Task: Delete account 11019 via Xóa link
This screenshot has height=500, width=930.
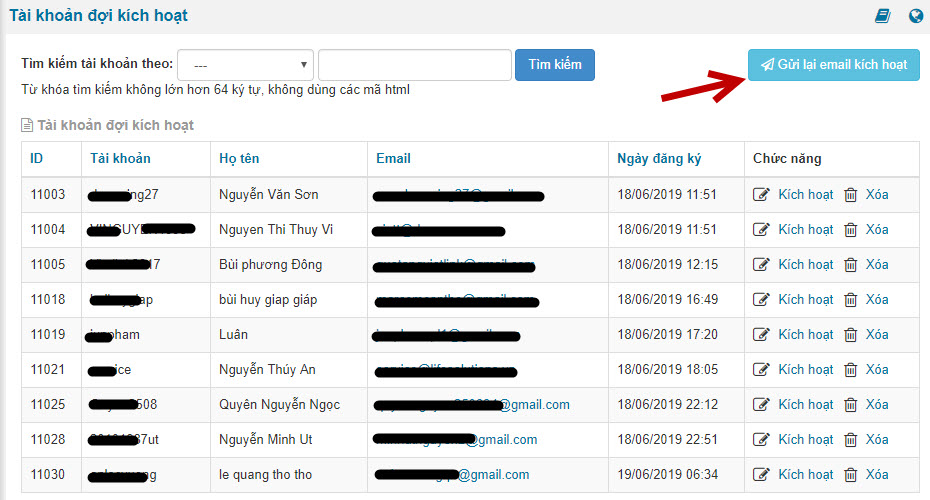Action: [x=877, y=335]
